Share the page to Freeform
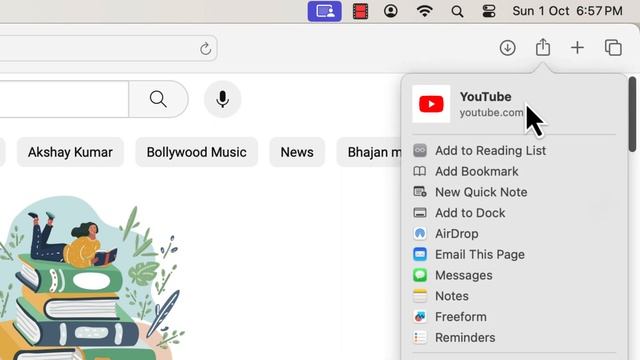This screenshot has width=640, height=360. pyautogui.click(x=514, y=317)
